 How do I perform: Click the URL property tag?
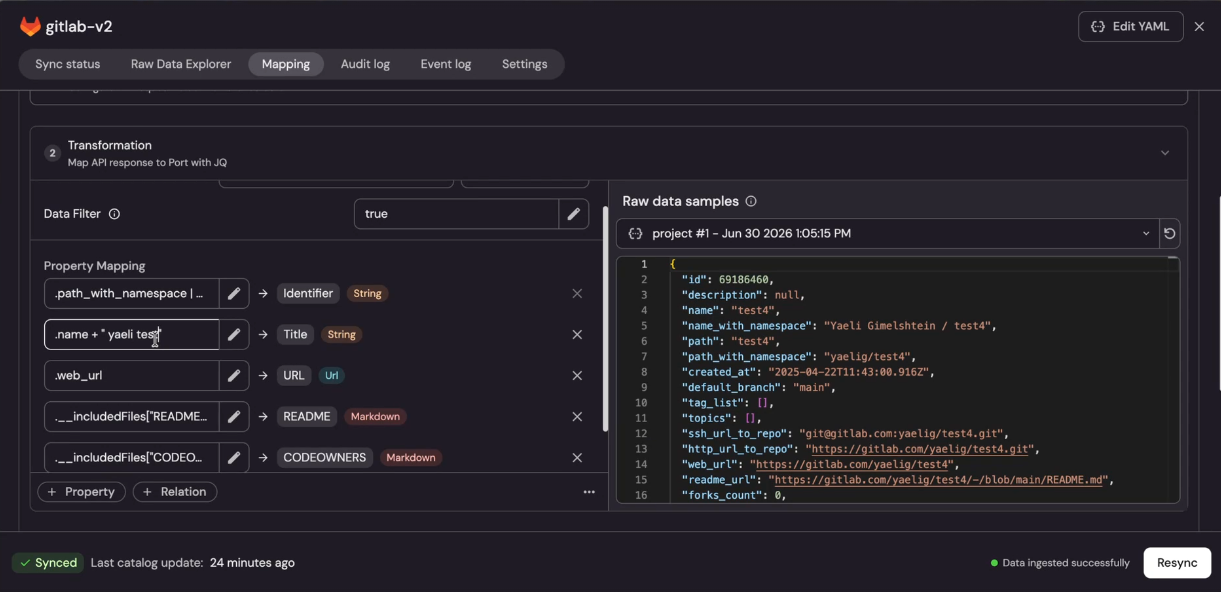[294, 376]
